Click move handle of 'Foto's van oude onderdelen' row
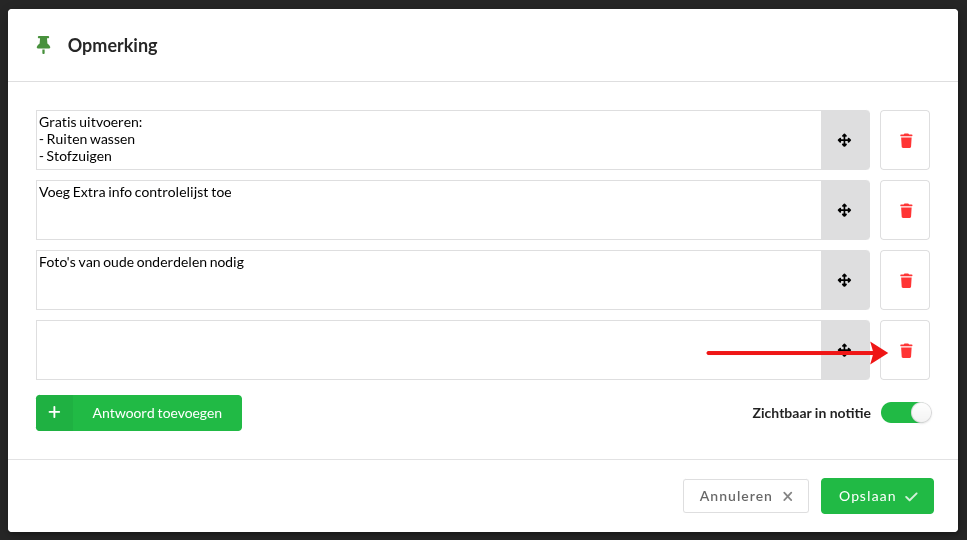 point(844,280)
